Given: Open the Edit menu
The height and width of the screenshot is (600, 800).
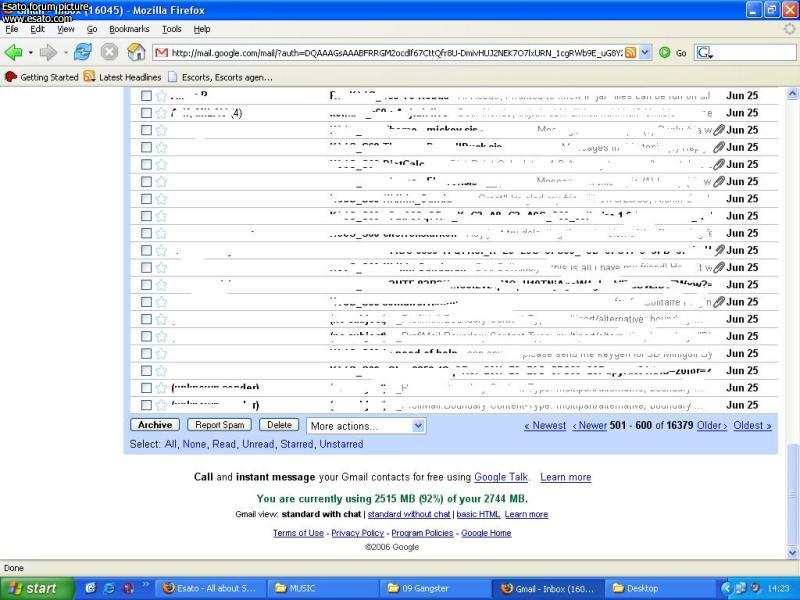Looking at the screenshot, I should tap(37, 29).
